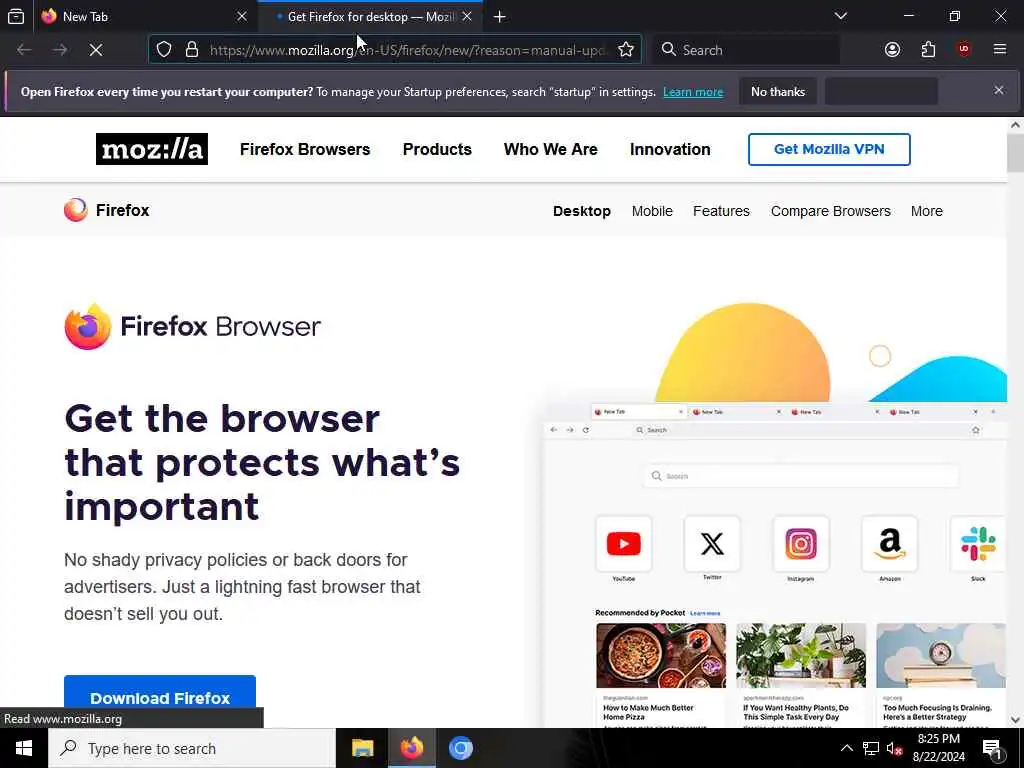Click the healthy plants article thumbnail

pos(801,655)
